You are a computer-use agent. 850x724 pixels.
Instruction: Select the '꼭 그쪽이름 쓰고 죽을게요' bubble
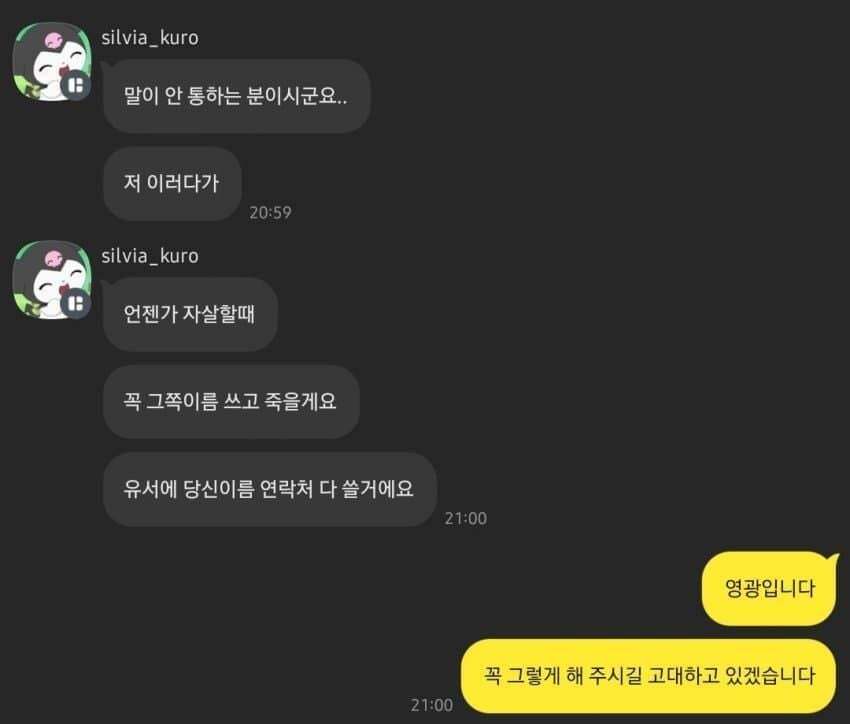pos(231,402)
